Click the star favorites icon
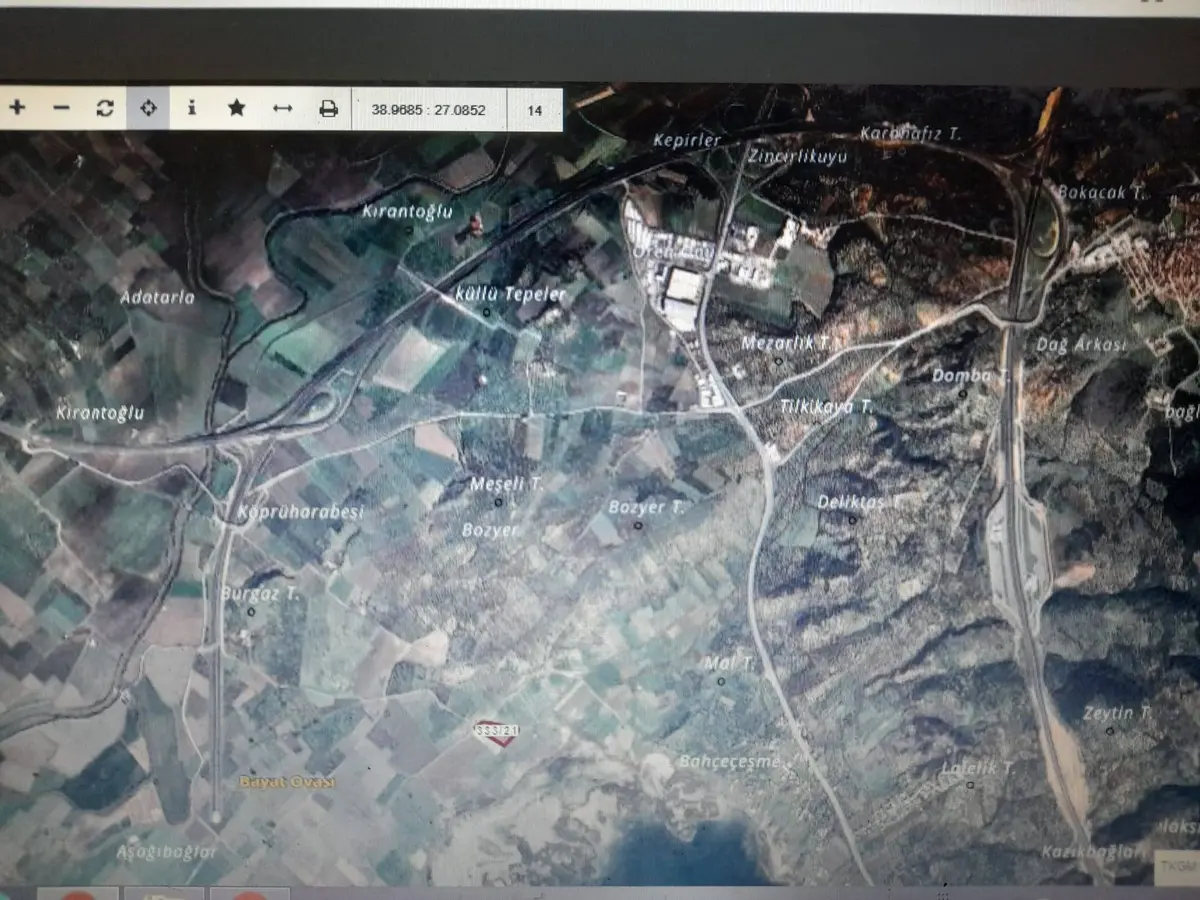This screenshot has width=1200, height=900. tap(236, 108)
